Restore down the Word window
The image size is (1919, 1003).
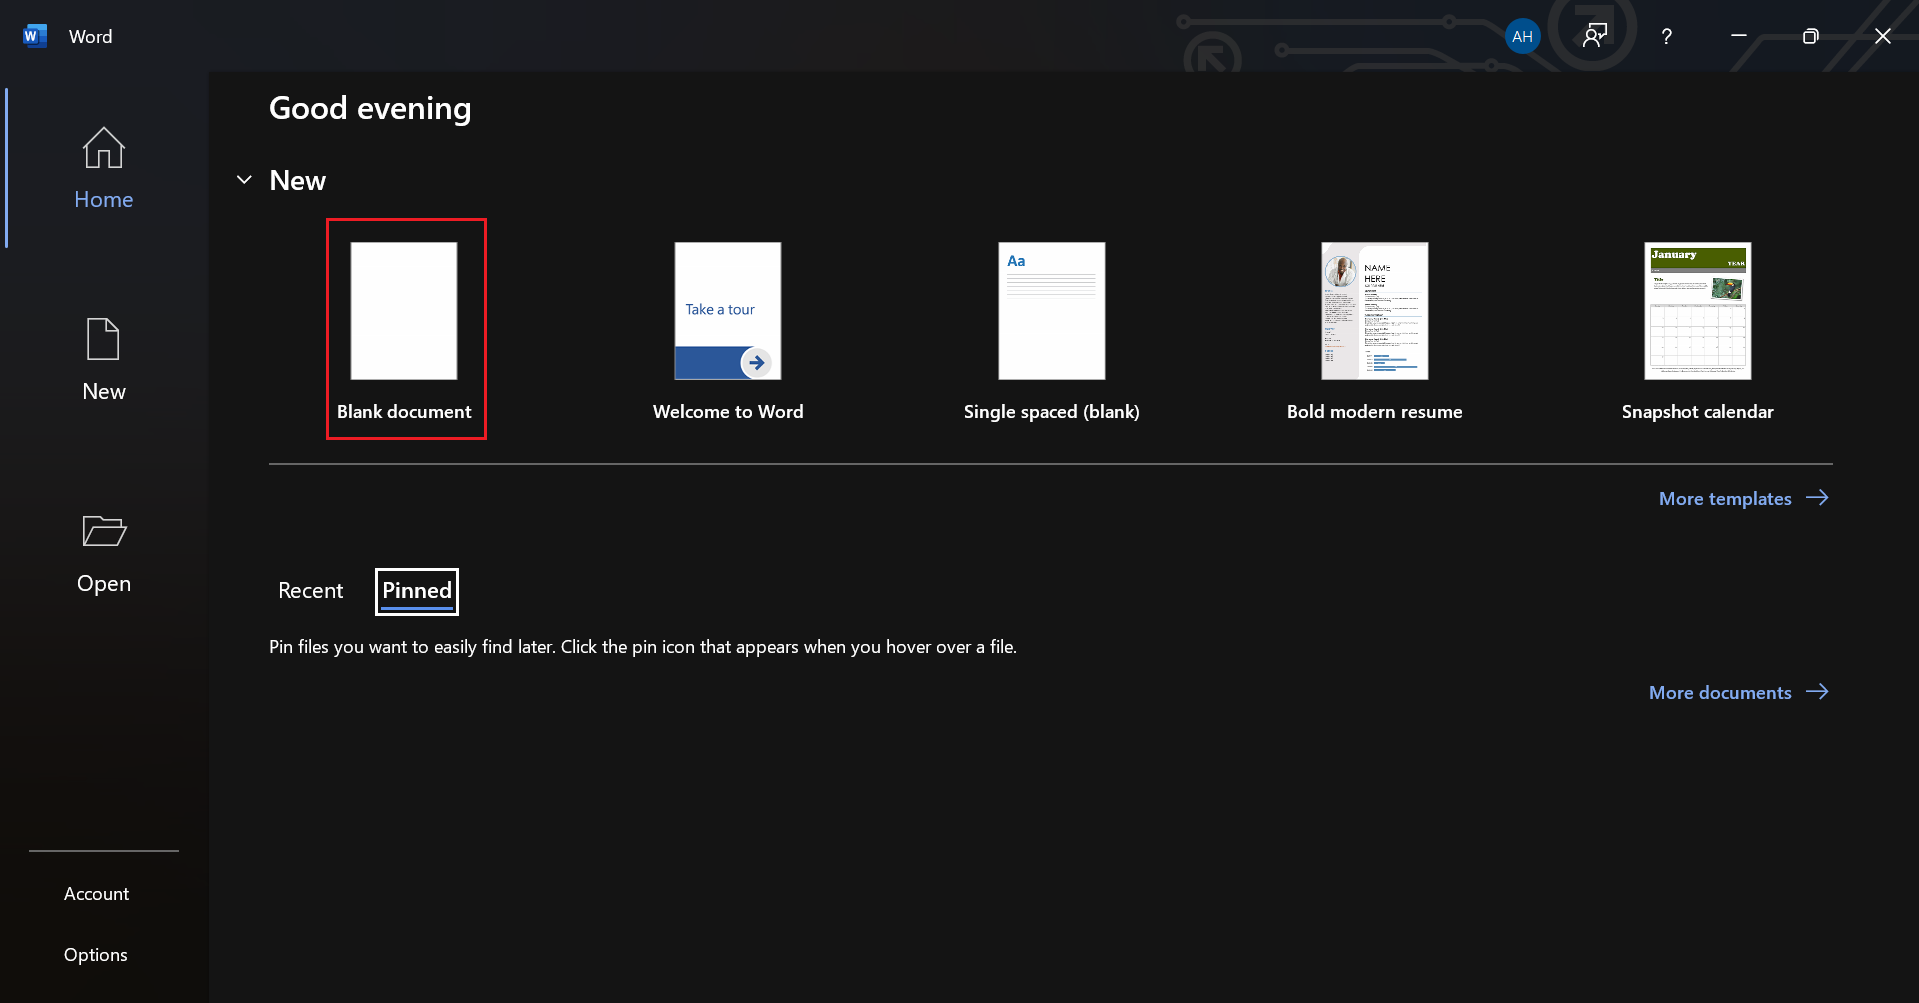[1810, 36]
